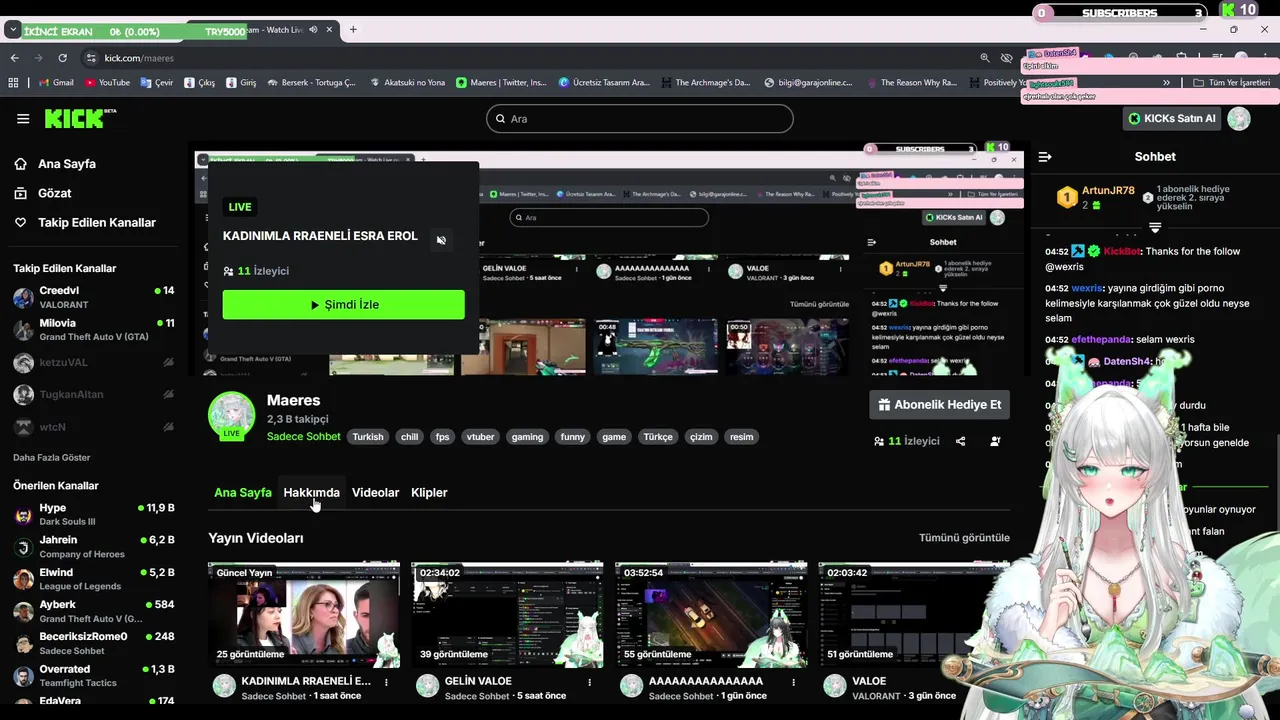Click the vtuber tag

pos(480,437)
